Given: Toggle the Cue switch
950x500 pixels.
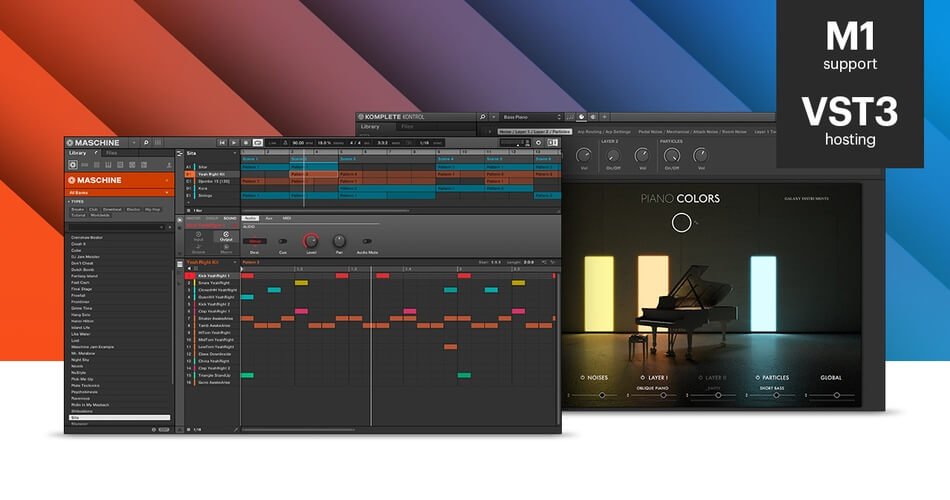Looking at the screenshot, I should coord(282,241).
